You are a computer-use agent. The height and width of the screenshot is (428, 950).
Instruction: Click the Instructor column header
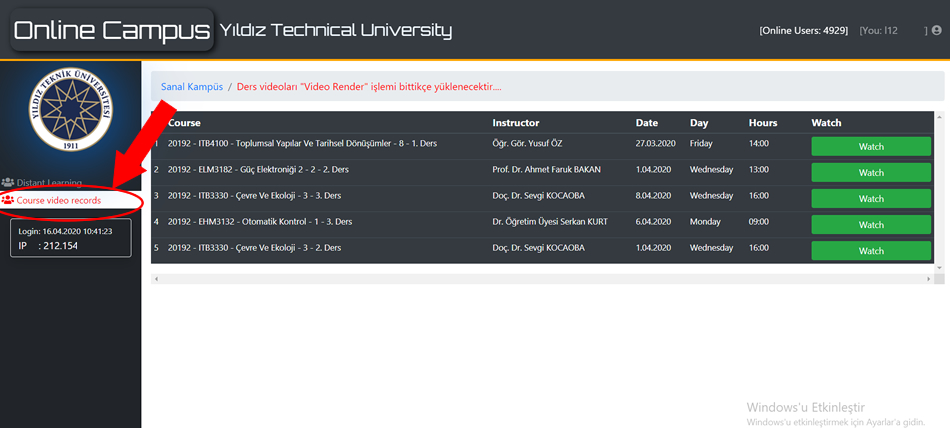515,123
